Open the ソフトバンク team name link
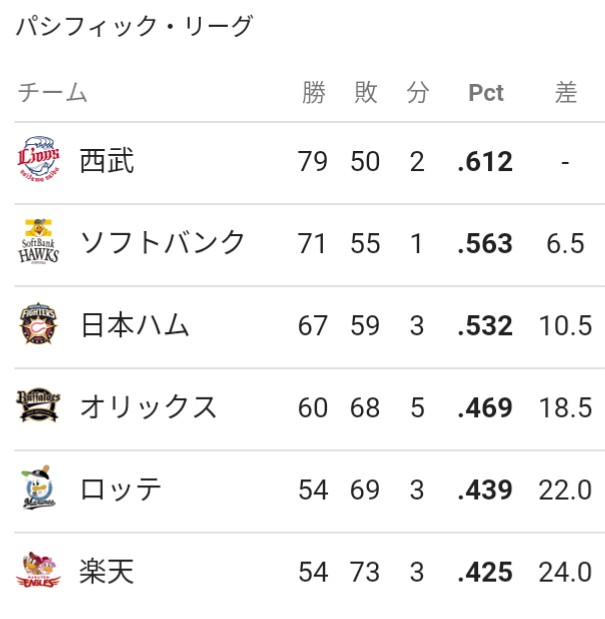Viewport: 605px width, 619px height. click(x=162, y=242)
